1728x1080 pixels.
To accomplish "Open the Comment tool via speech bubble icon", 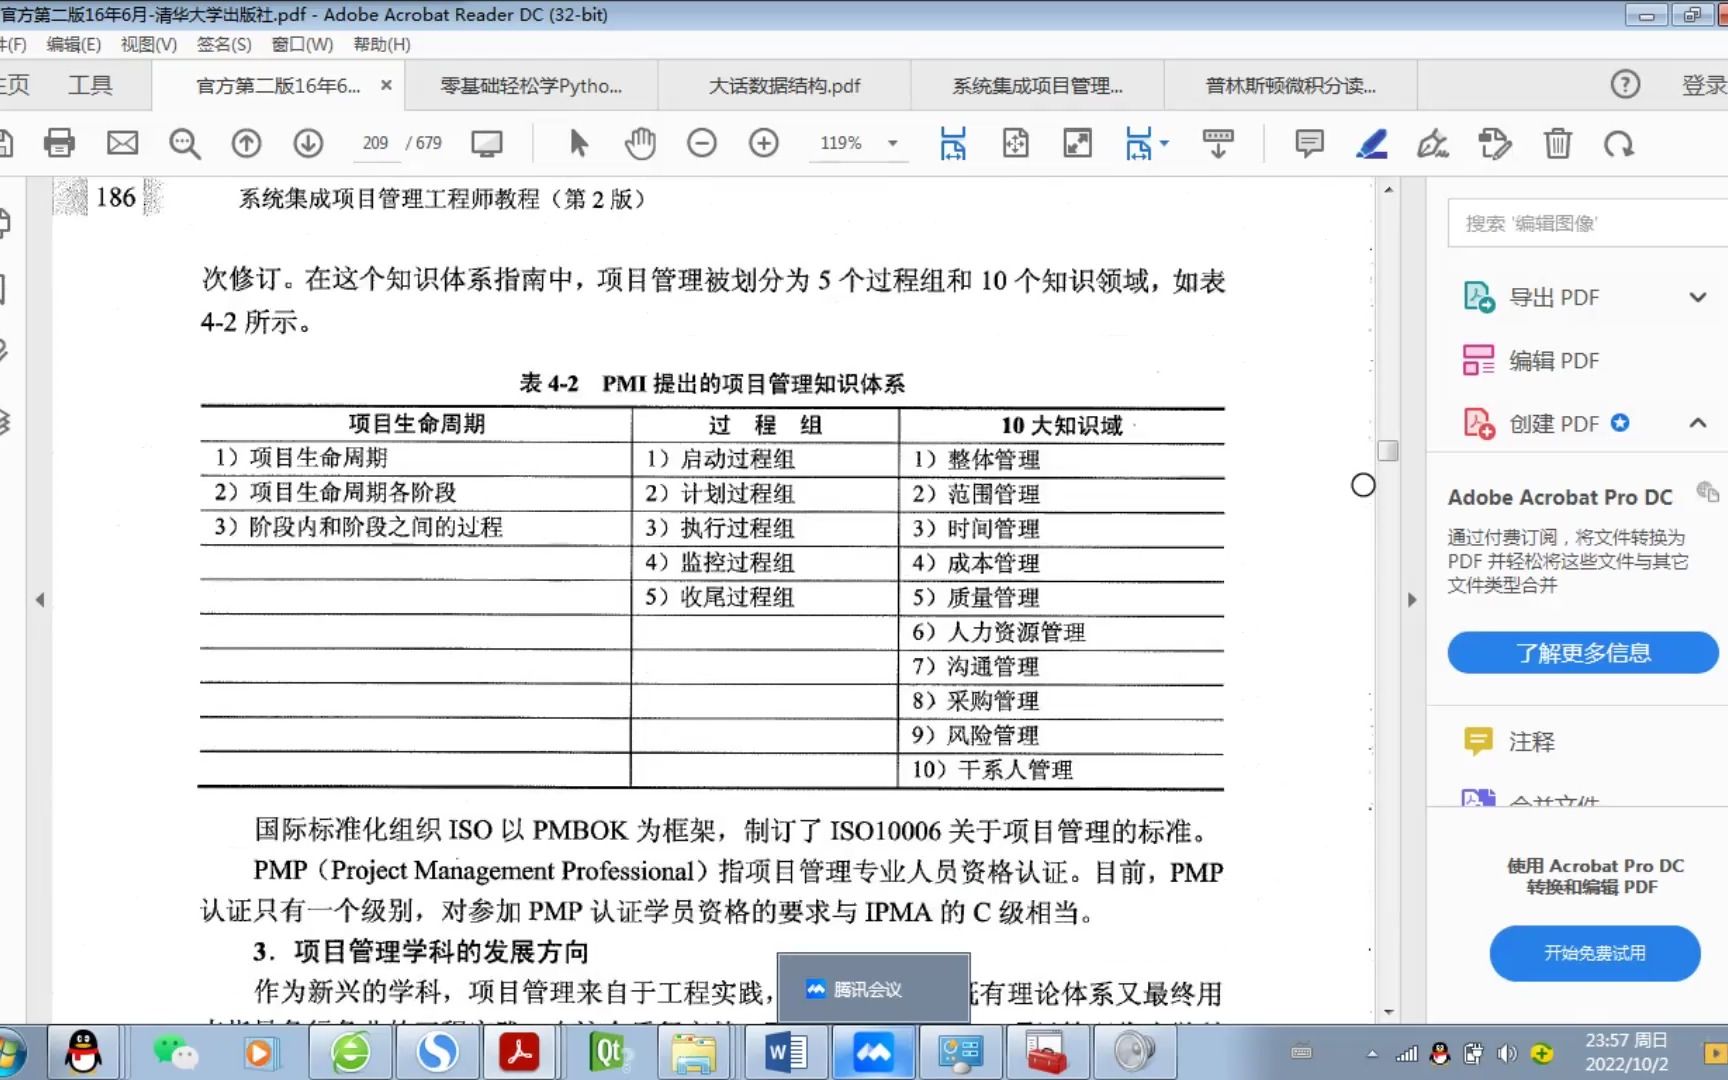I will (x=1308, y=143).
